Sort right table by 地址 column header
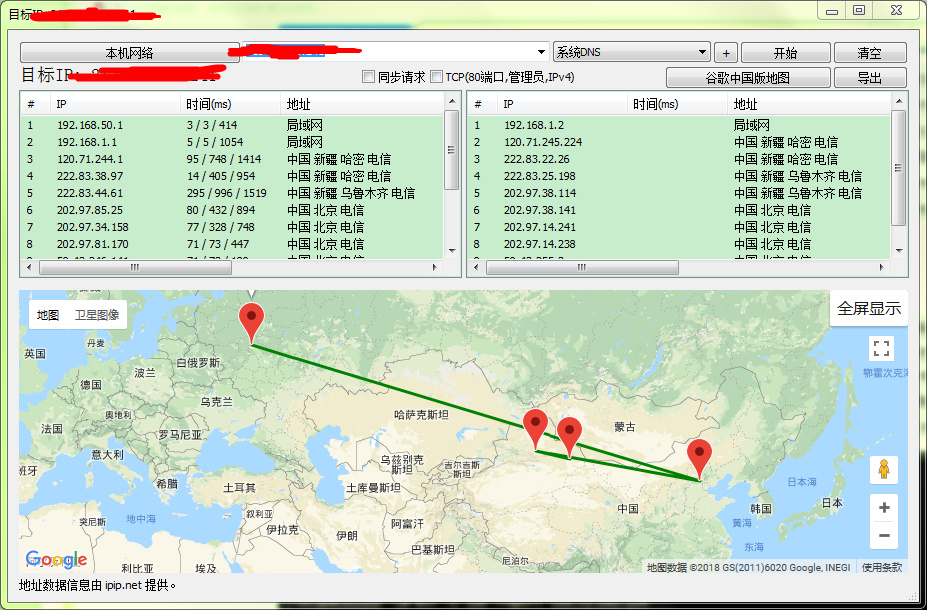 [809, 104]
